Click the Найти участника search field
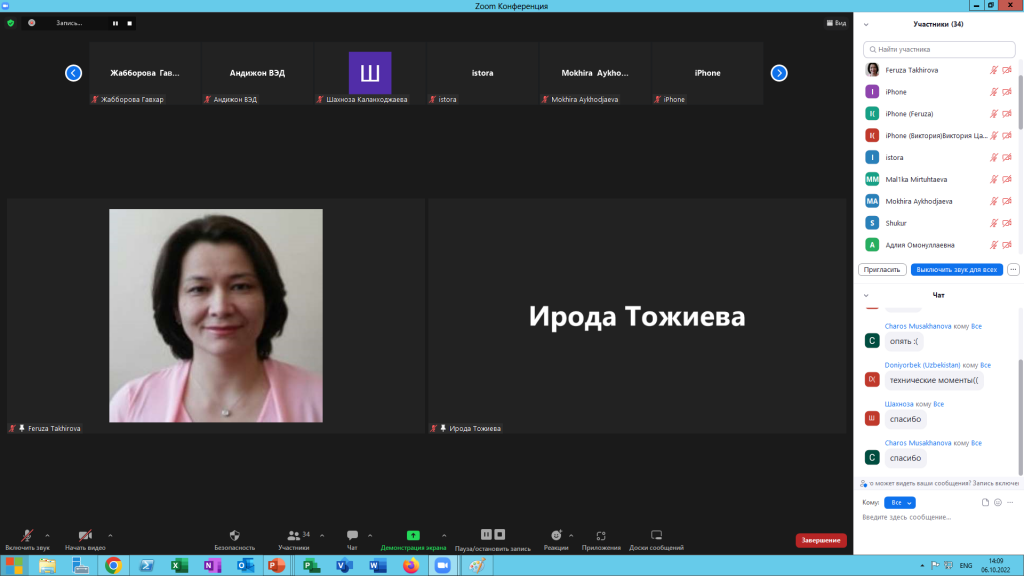 click(x=938, y=49)
